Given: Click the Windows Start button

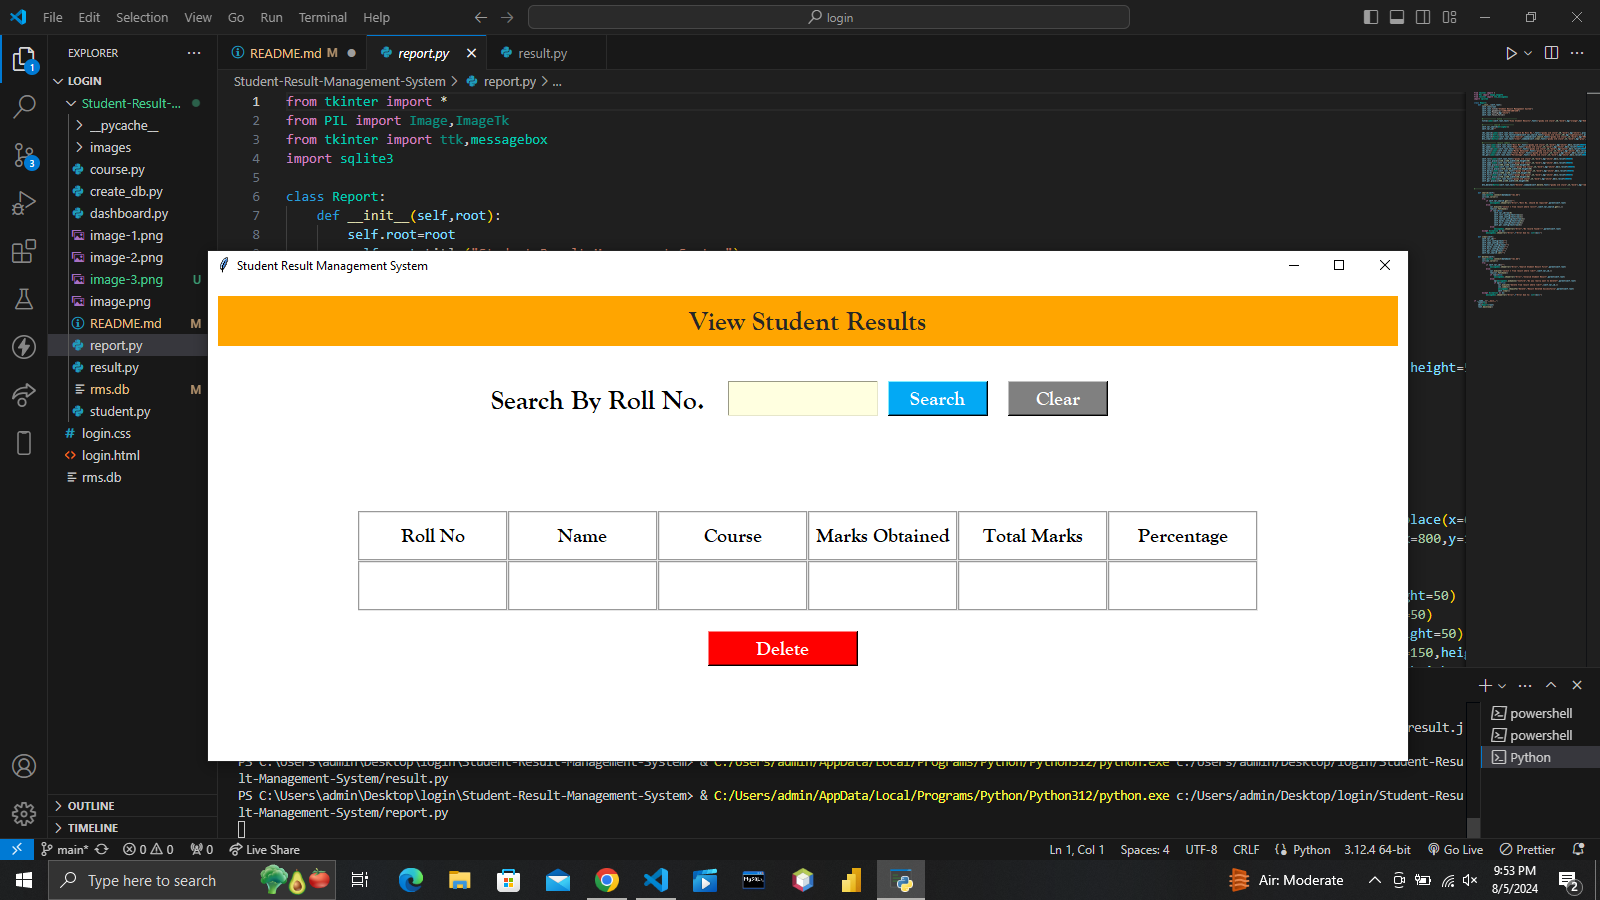Looking at the screenshot, I should 24,880.
